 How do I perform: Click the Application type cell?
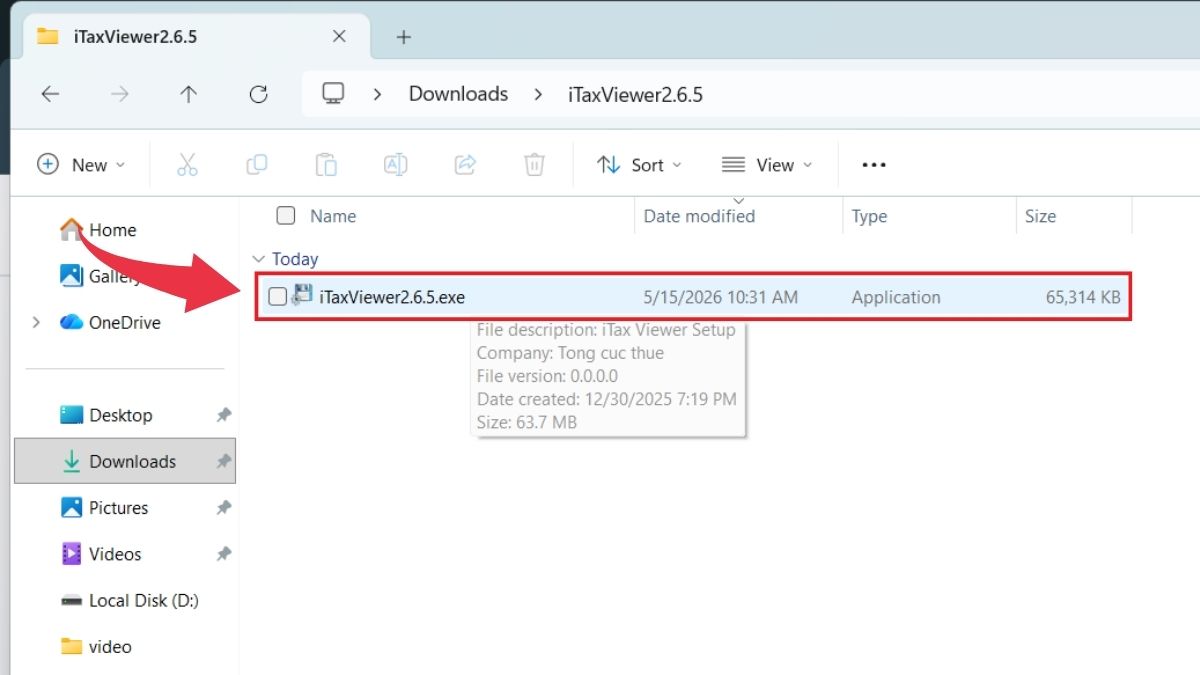[896, 297]
